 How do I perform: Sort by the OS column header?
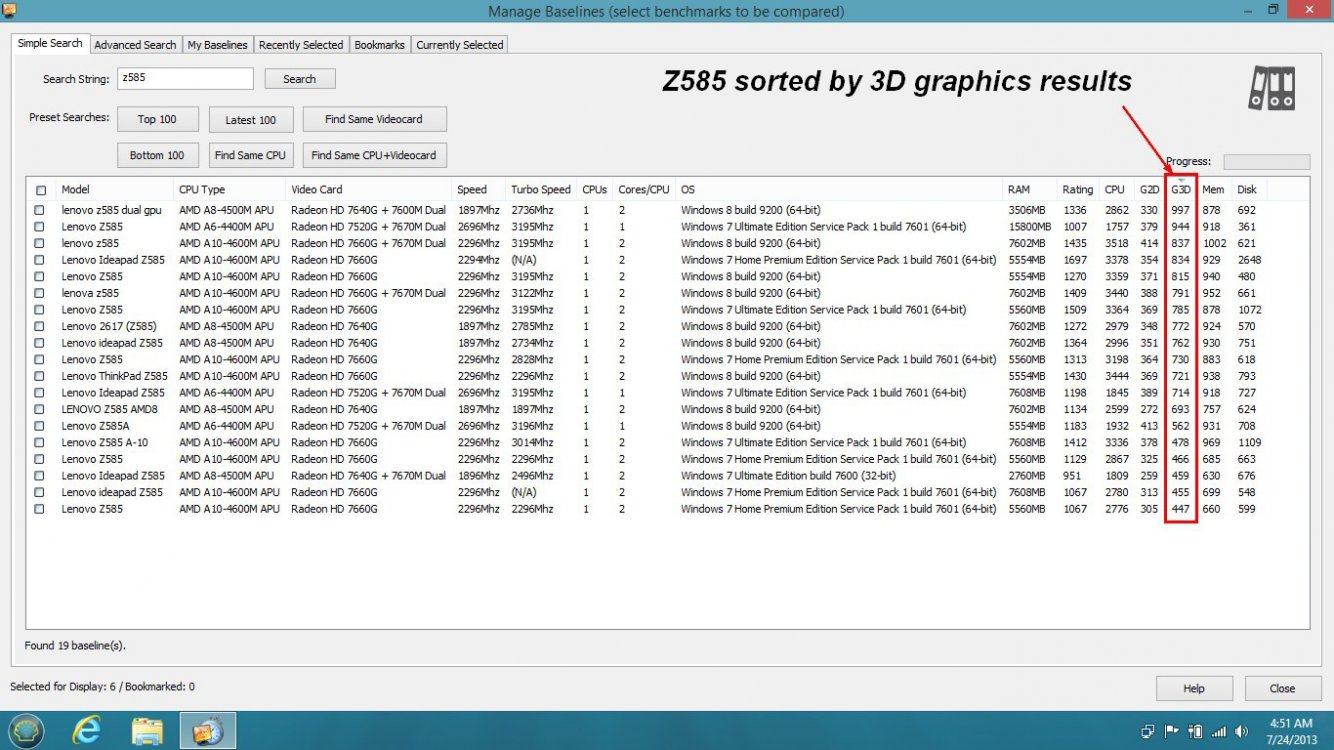point(839,190)
